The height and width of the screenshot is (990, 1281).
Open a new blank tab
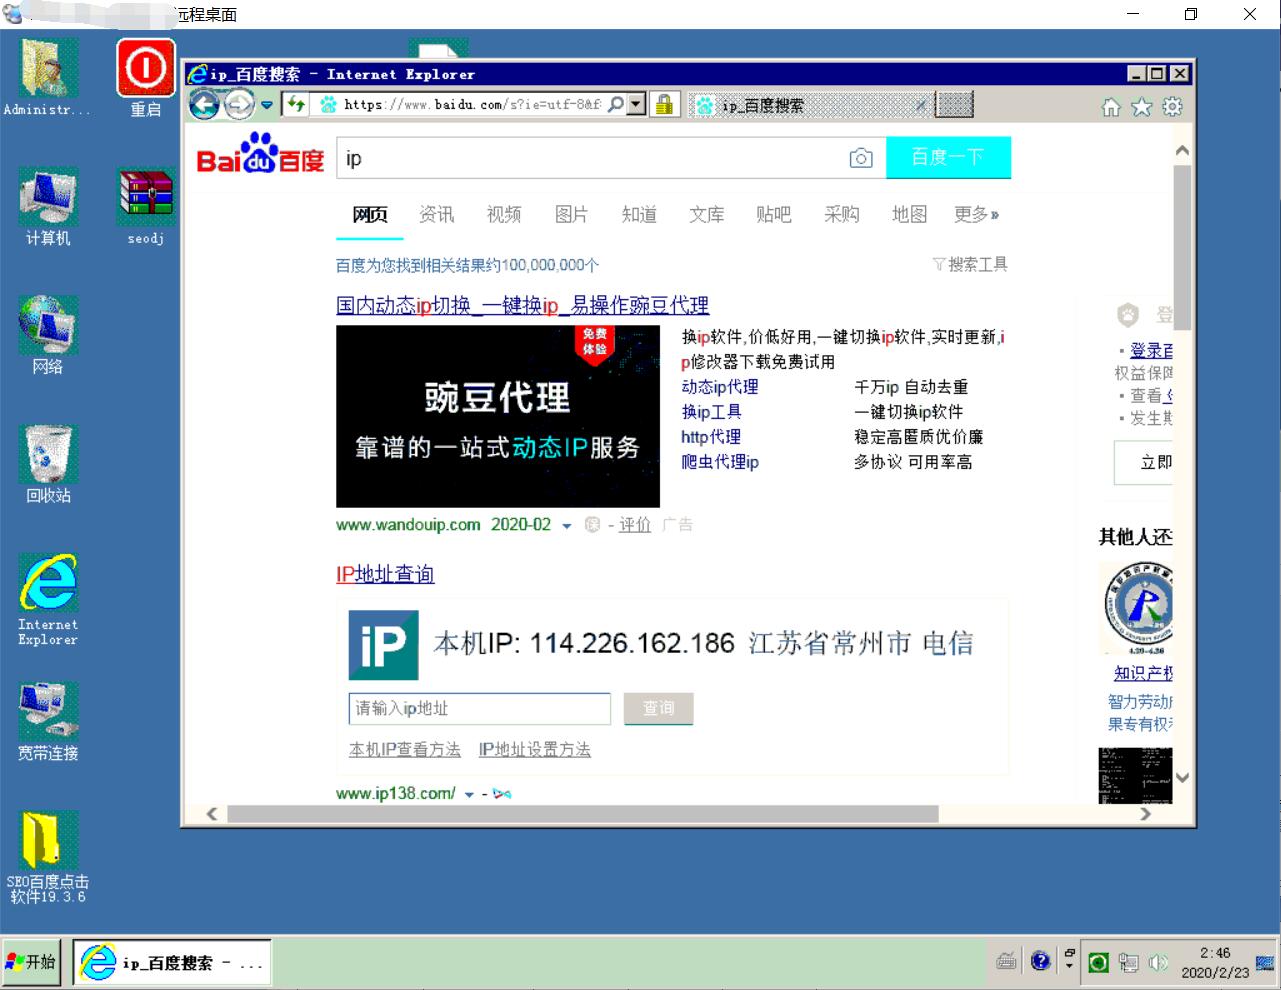pyautogui.click(x=956, y=104)
